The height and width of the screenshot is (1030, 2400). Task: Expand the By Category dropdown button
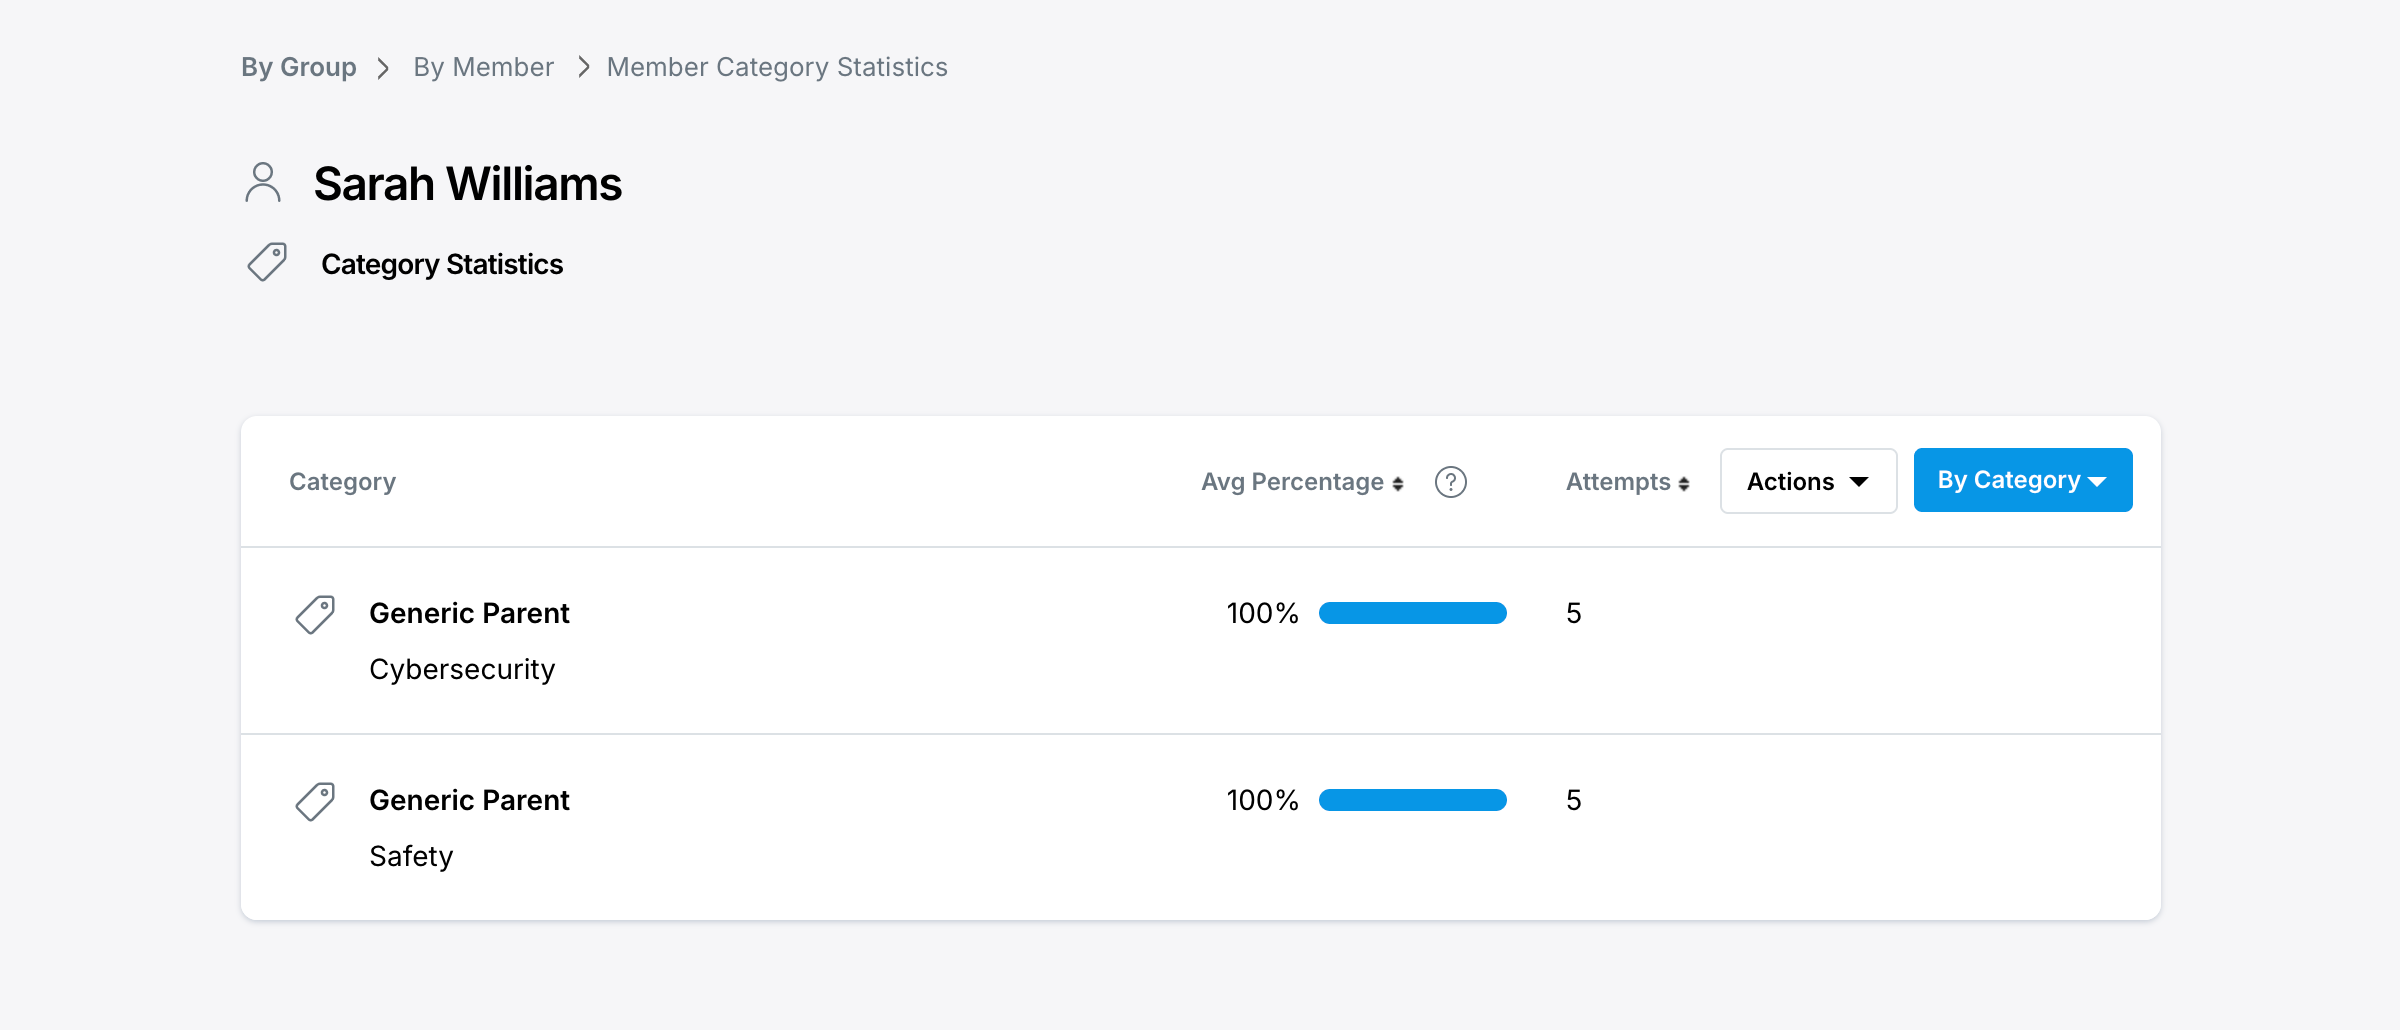click(x=2022, y=480)
